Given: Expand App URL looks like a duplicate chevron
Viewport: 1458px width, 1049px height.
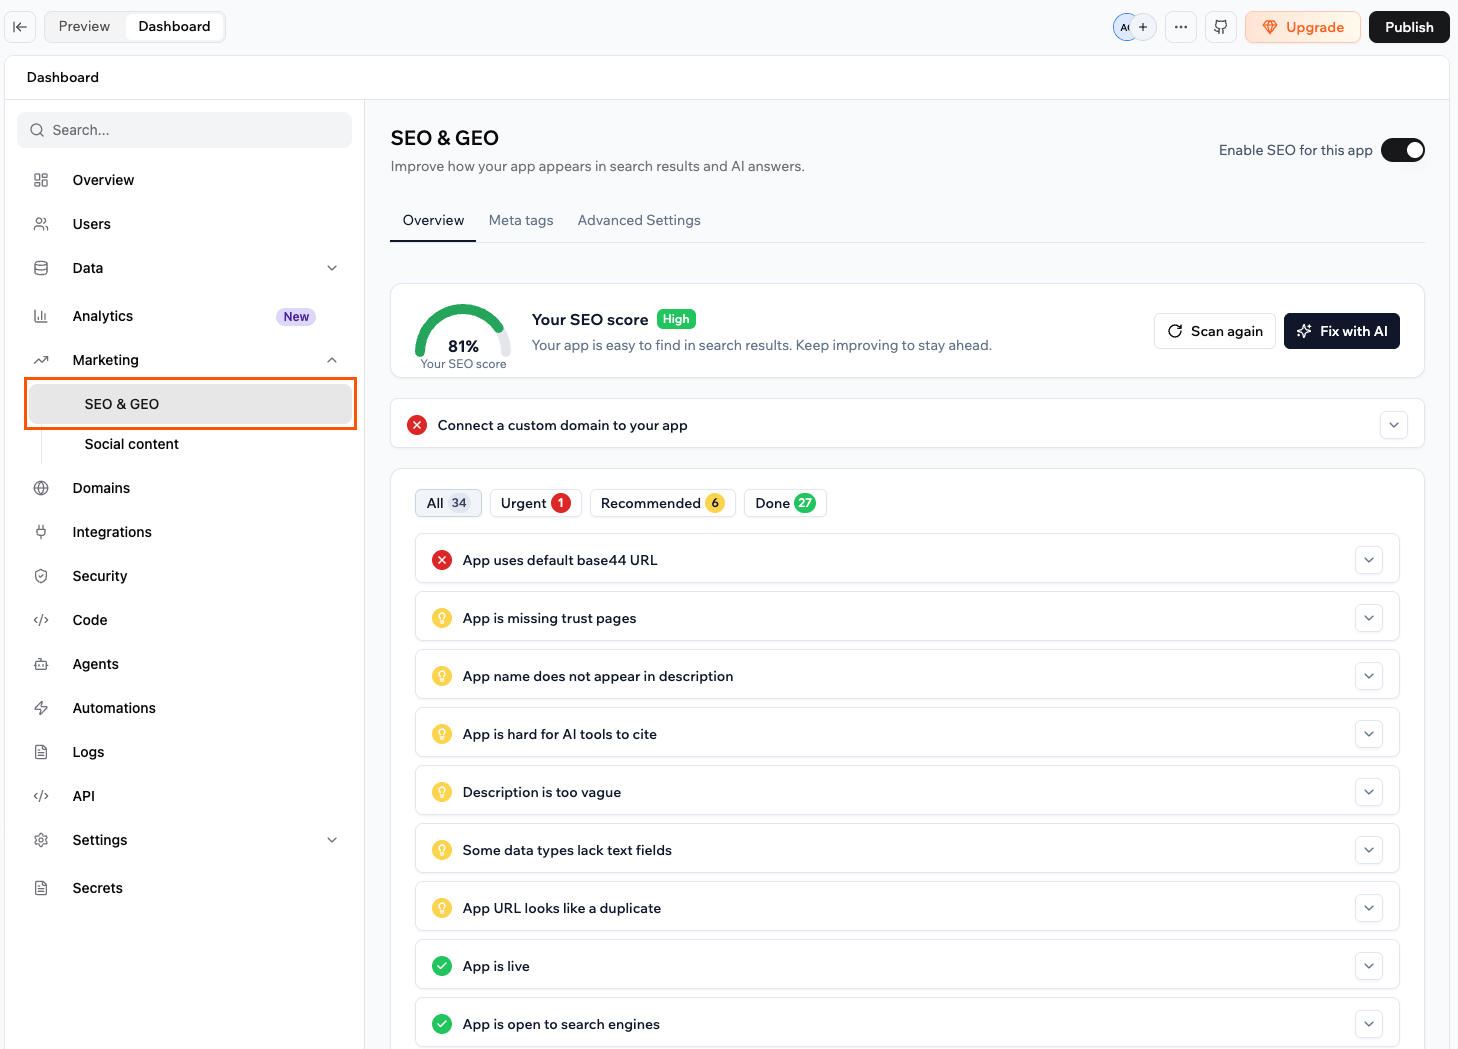Looking at the screenshot, I should point(1369,908).
